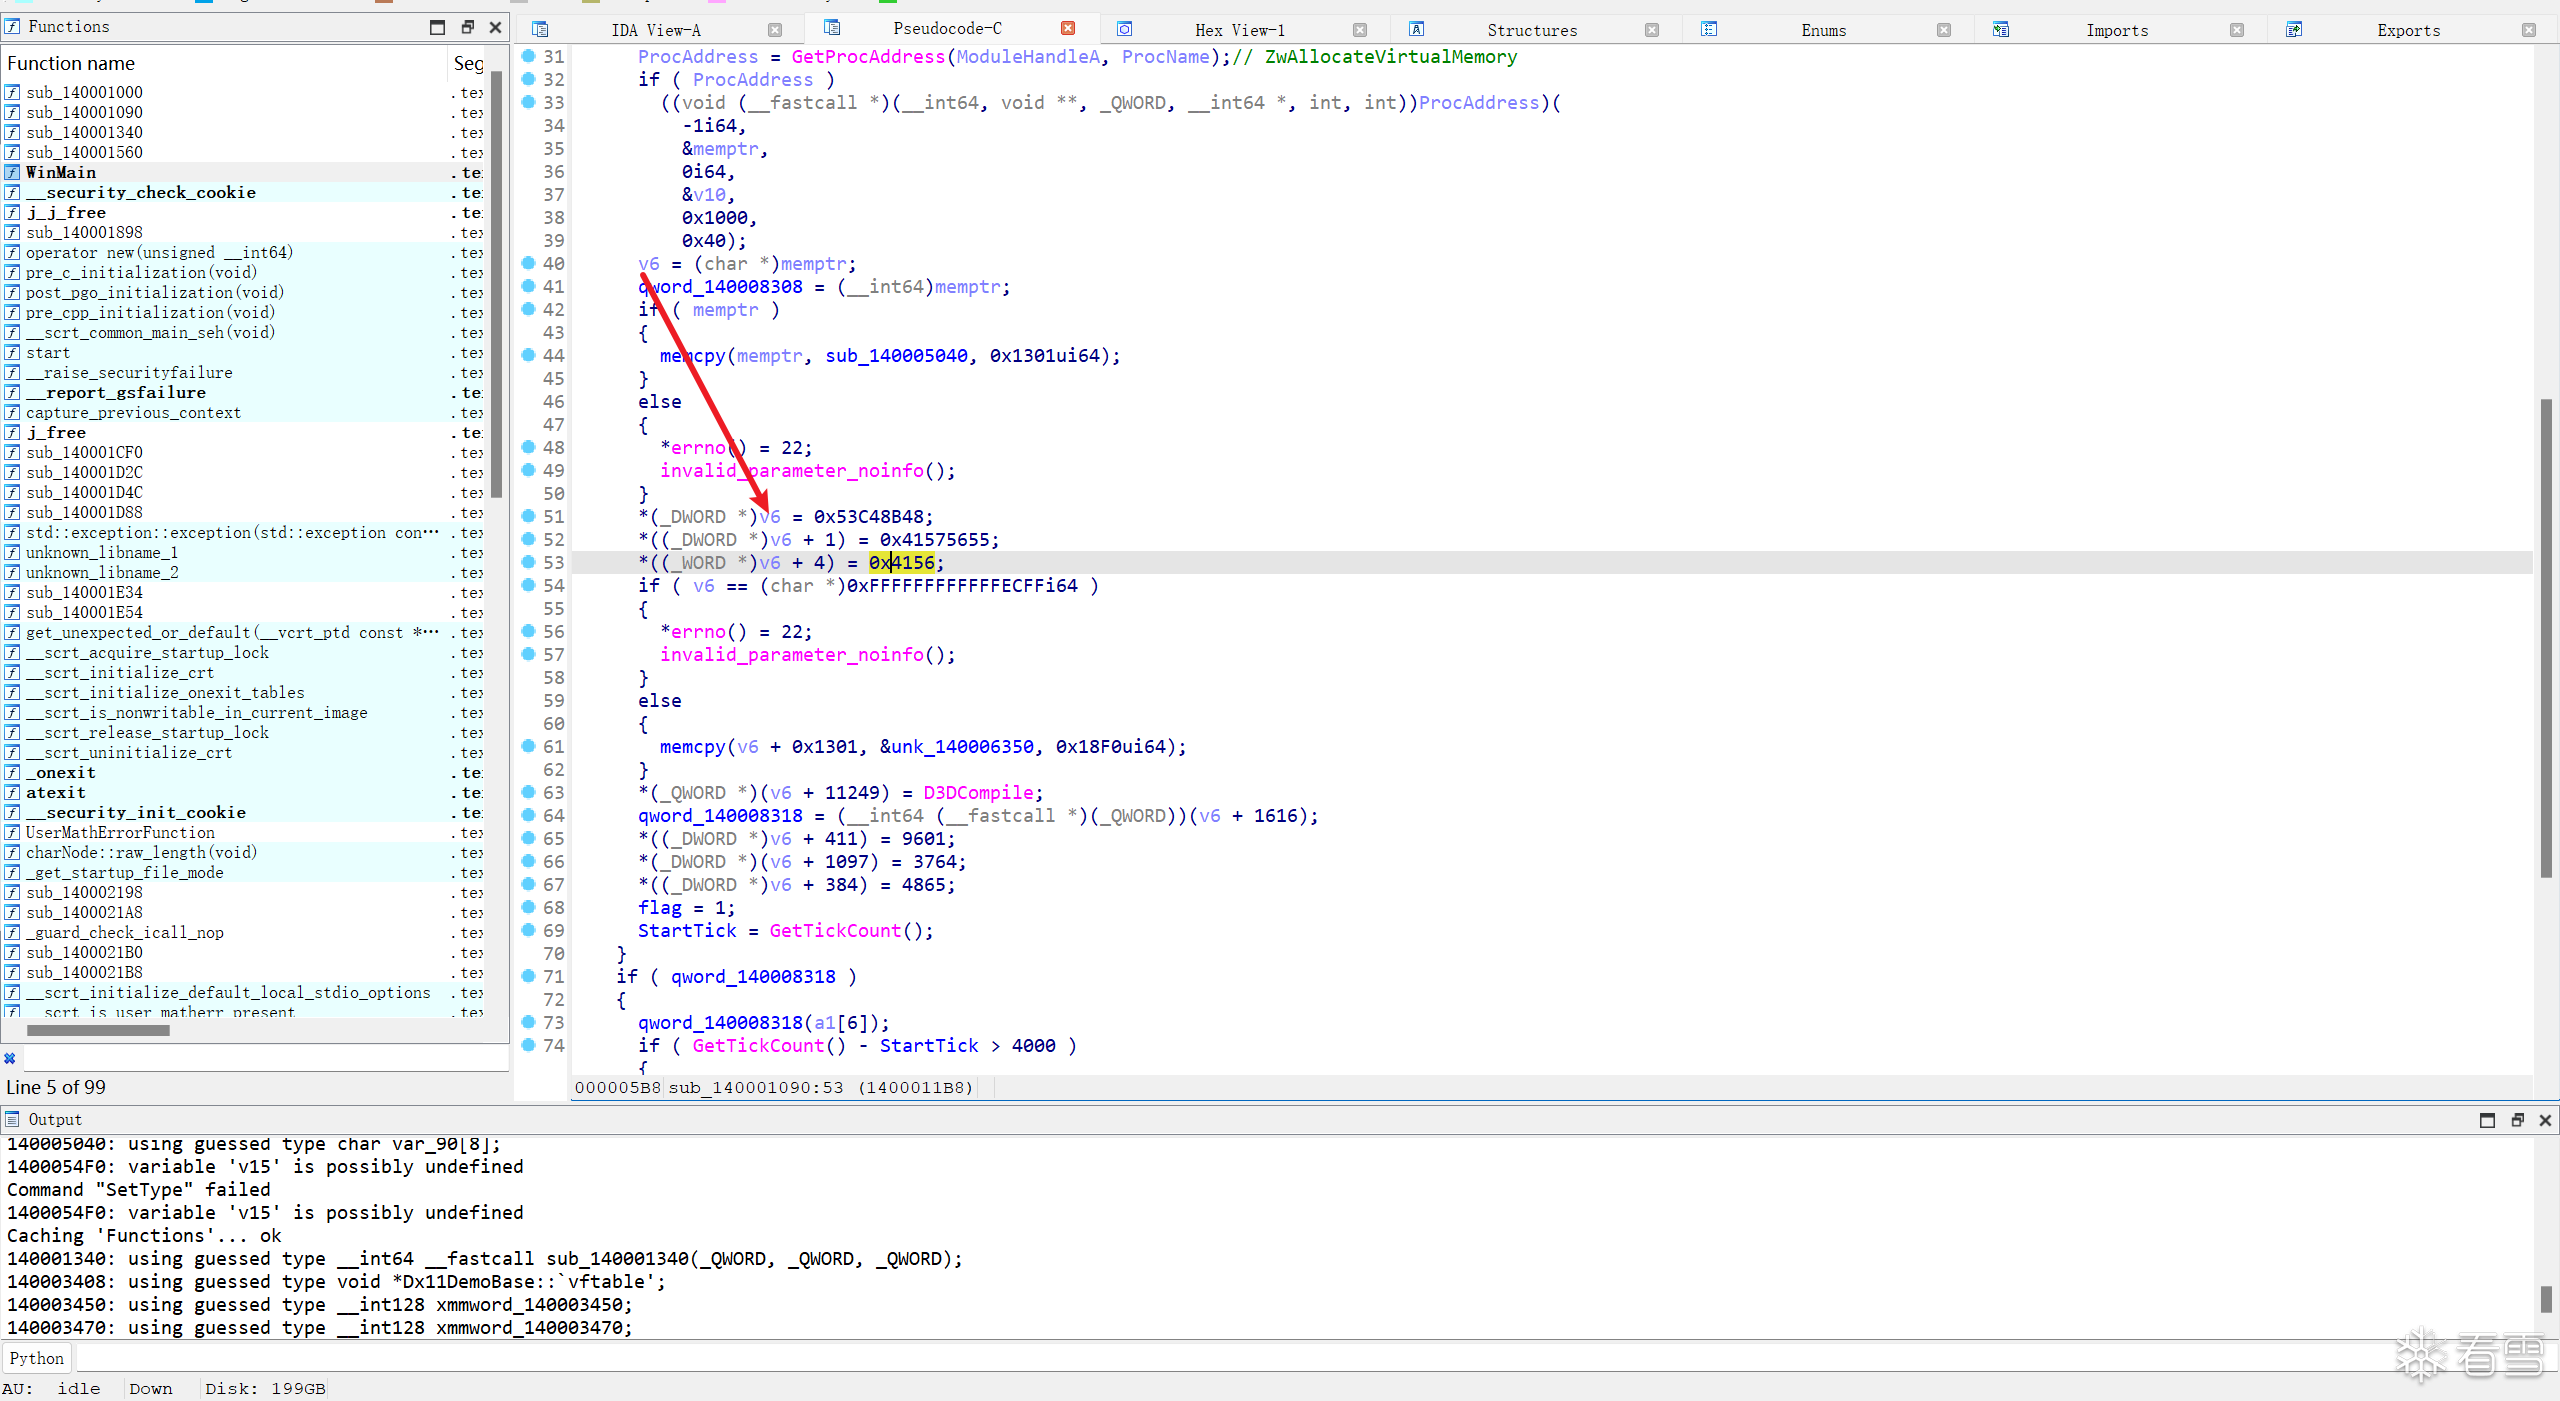Screen dimensions: 2560x1401
Task: Click the IDA View-A tab icon
Action: (540, 29)
